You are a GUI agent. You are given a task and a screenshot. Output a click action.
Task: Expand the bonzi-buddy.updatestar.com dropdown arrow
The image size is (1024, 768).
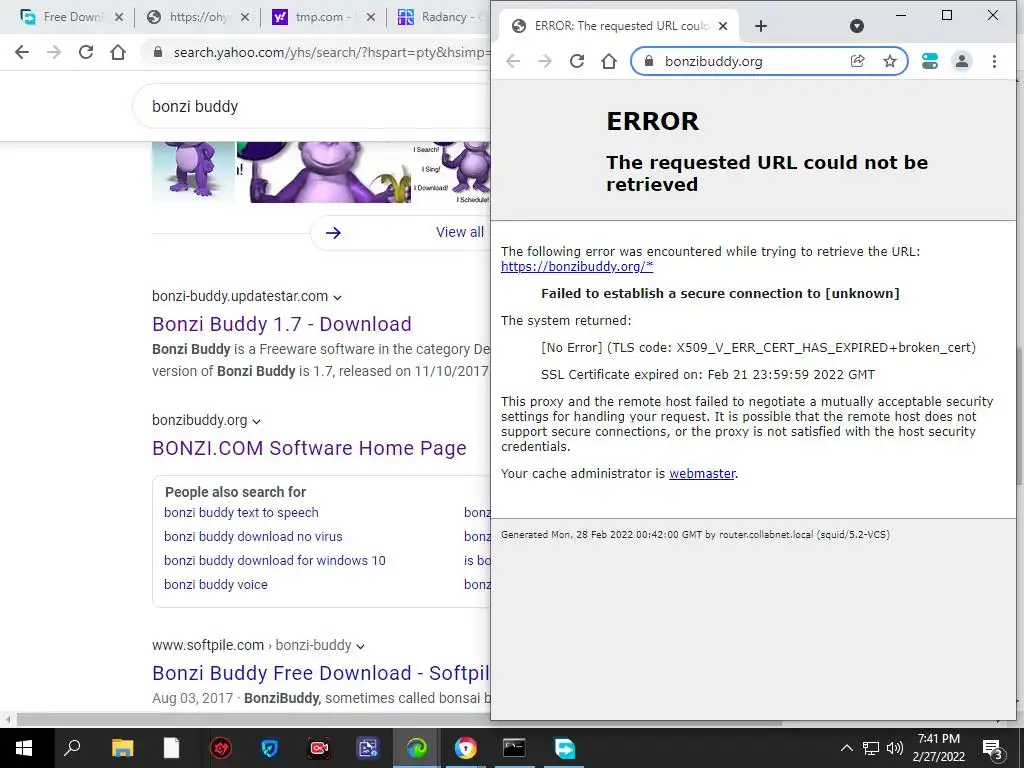[337, 297]
